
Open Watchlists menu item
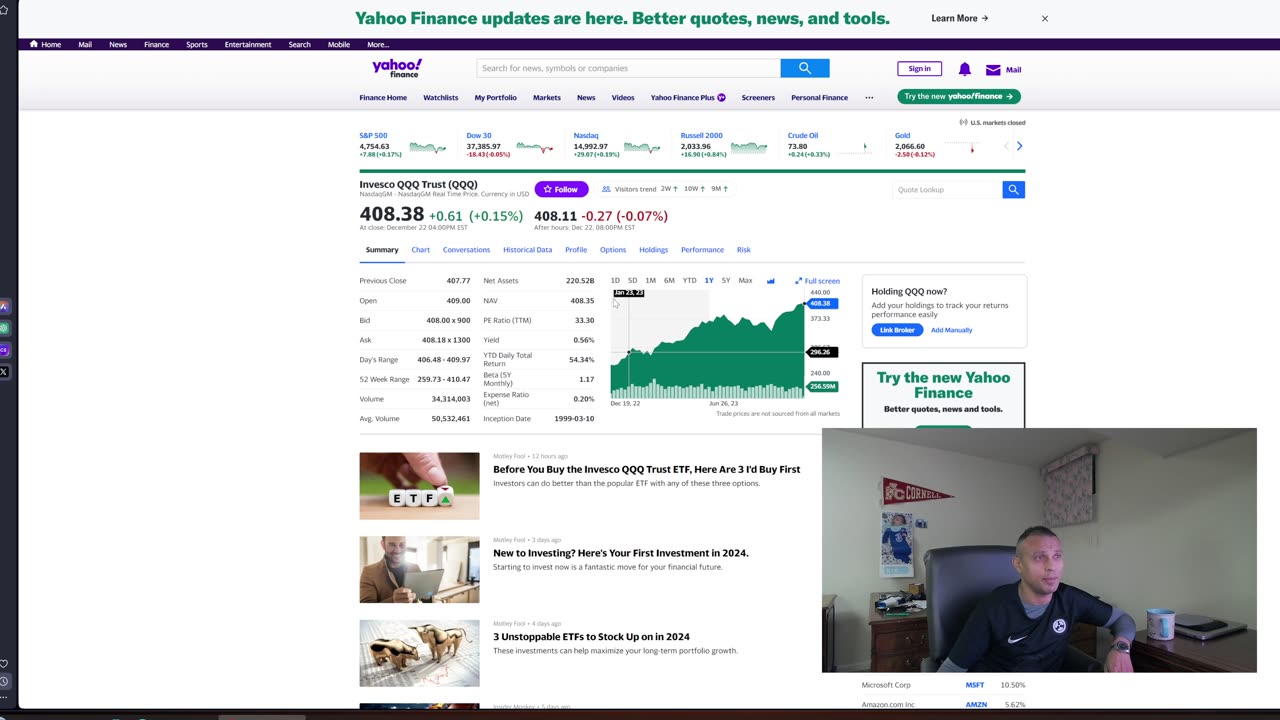(440, 97)
